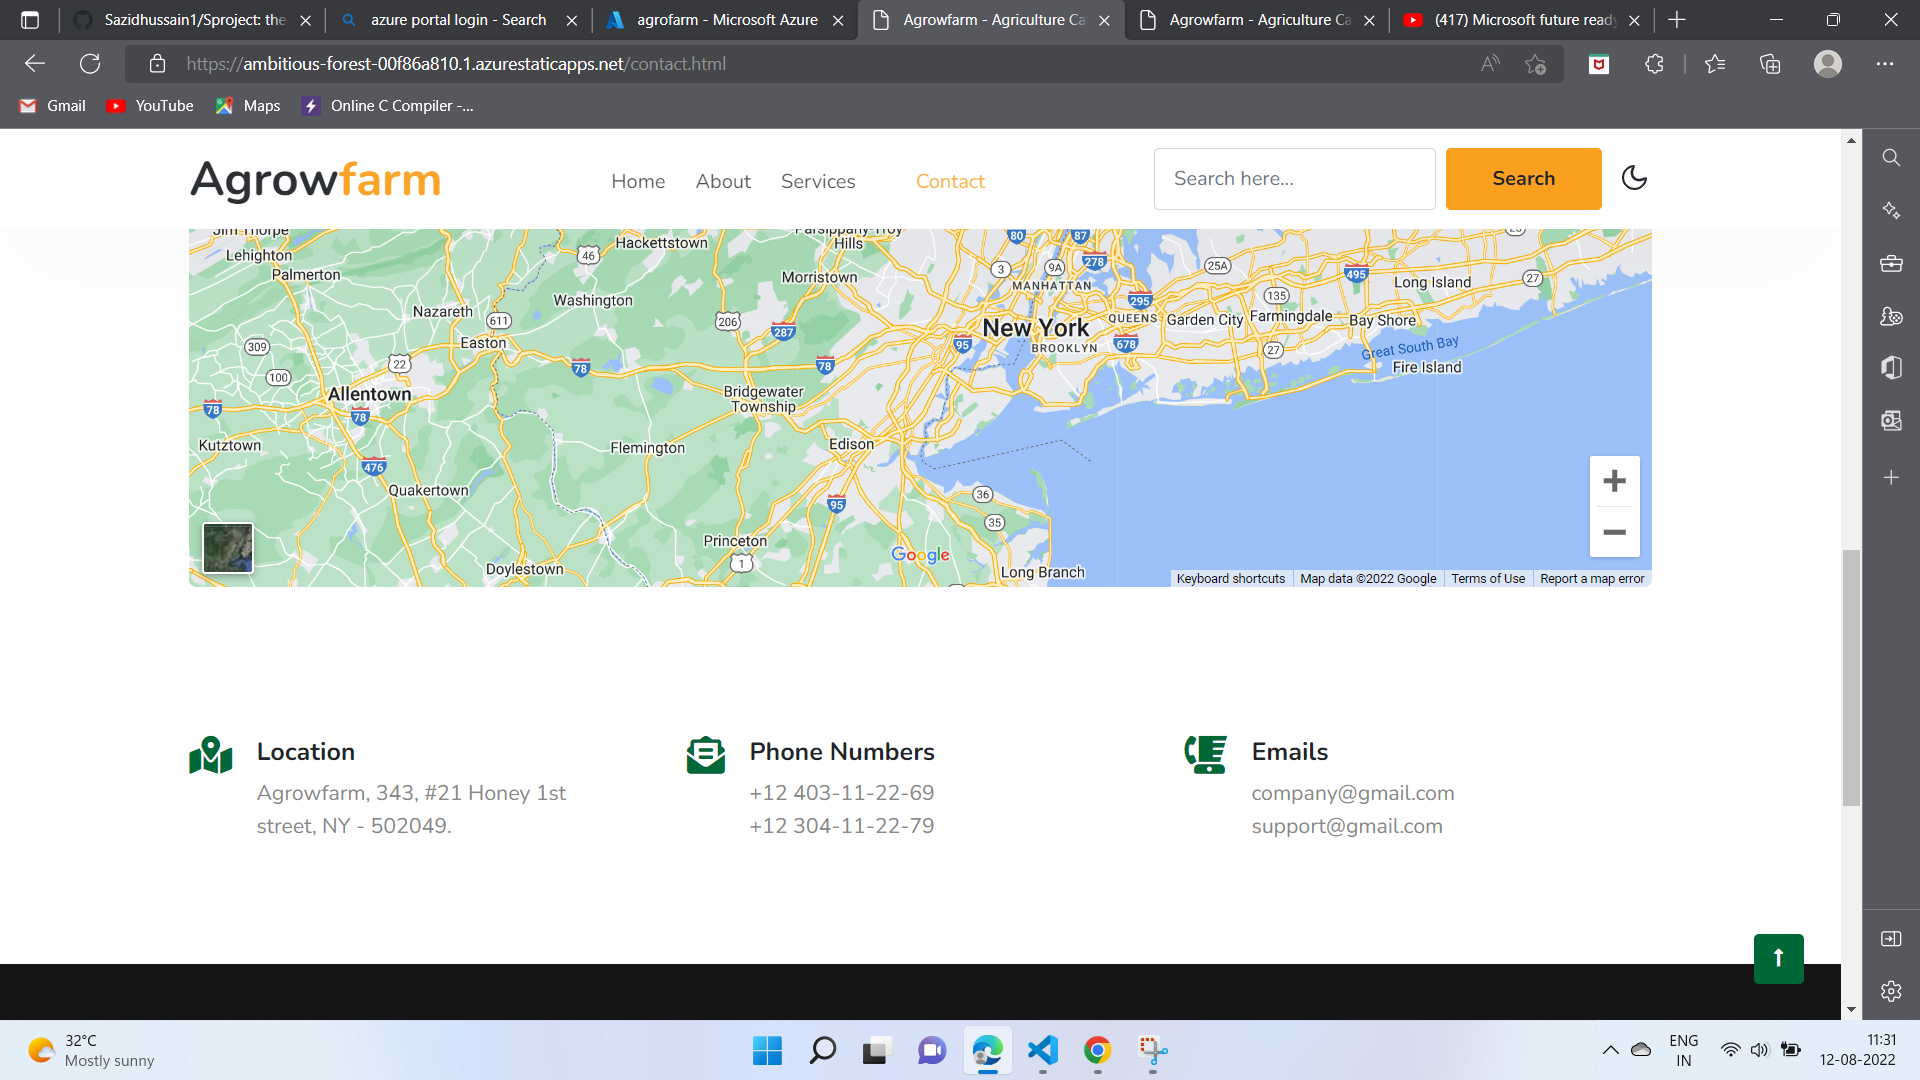Focus the Search here input field

pos(1294,179)
